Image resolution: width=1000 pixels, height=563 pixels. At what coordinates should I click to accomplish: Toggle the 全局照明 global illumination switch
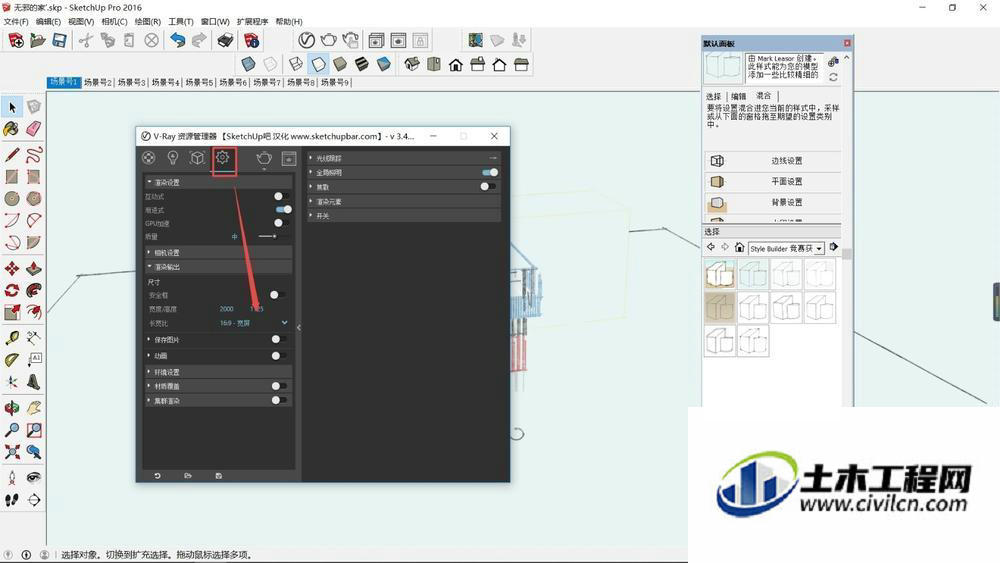pos(490,172)
